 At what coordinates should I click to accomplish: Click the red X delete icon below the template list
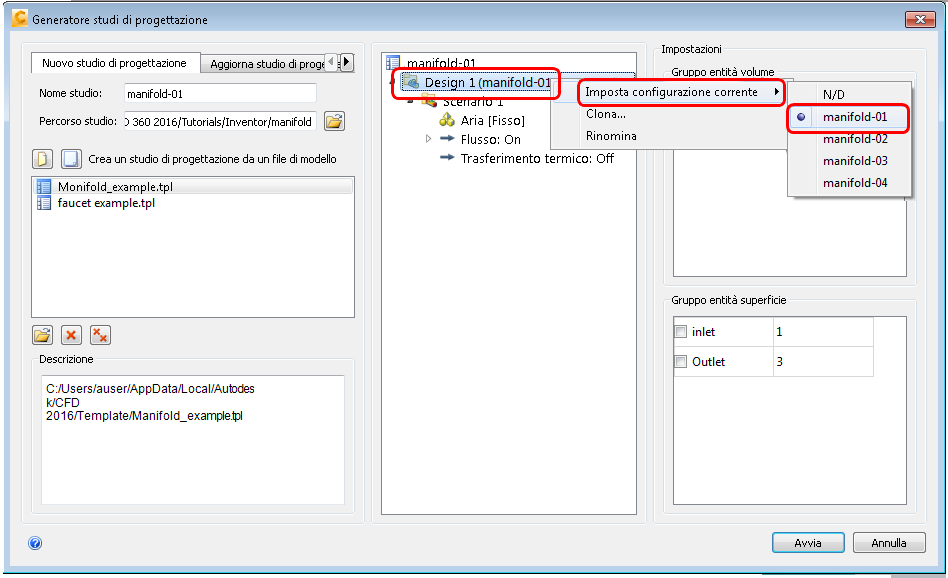(71, 335)
